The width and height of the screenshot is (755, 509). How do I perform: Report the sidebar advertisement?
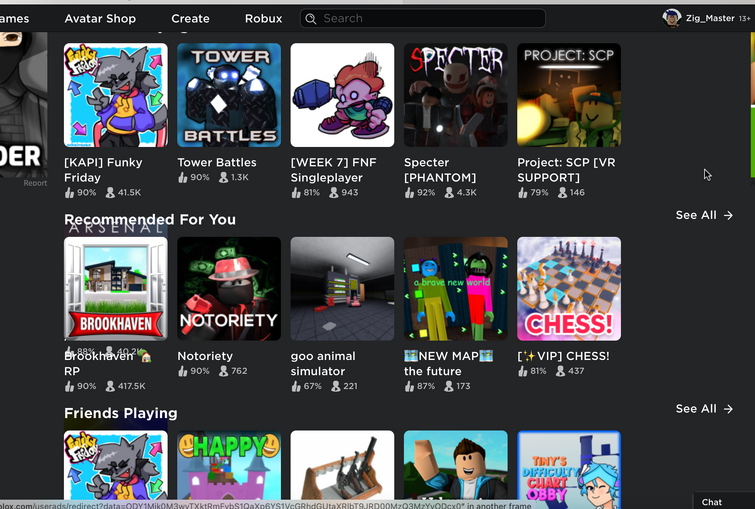tap(35, 183)
